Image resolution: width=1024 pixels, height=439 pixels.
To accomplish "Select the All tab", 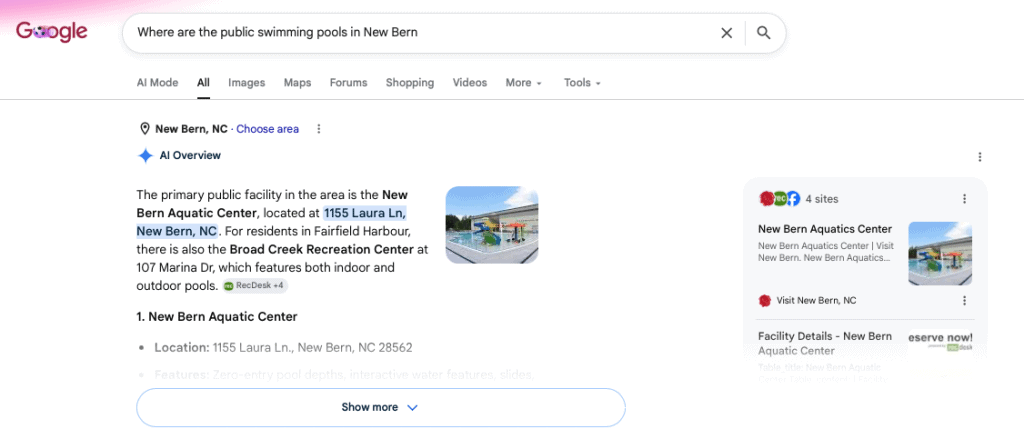I will [x=203, y=83].
